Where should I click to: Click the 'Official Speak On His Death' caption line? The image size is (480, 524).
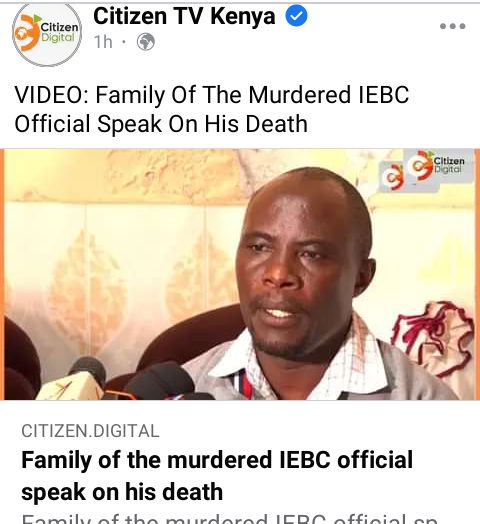(x=161, y=124)
